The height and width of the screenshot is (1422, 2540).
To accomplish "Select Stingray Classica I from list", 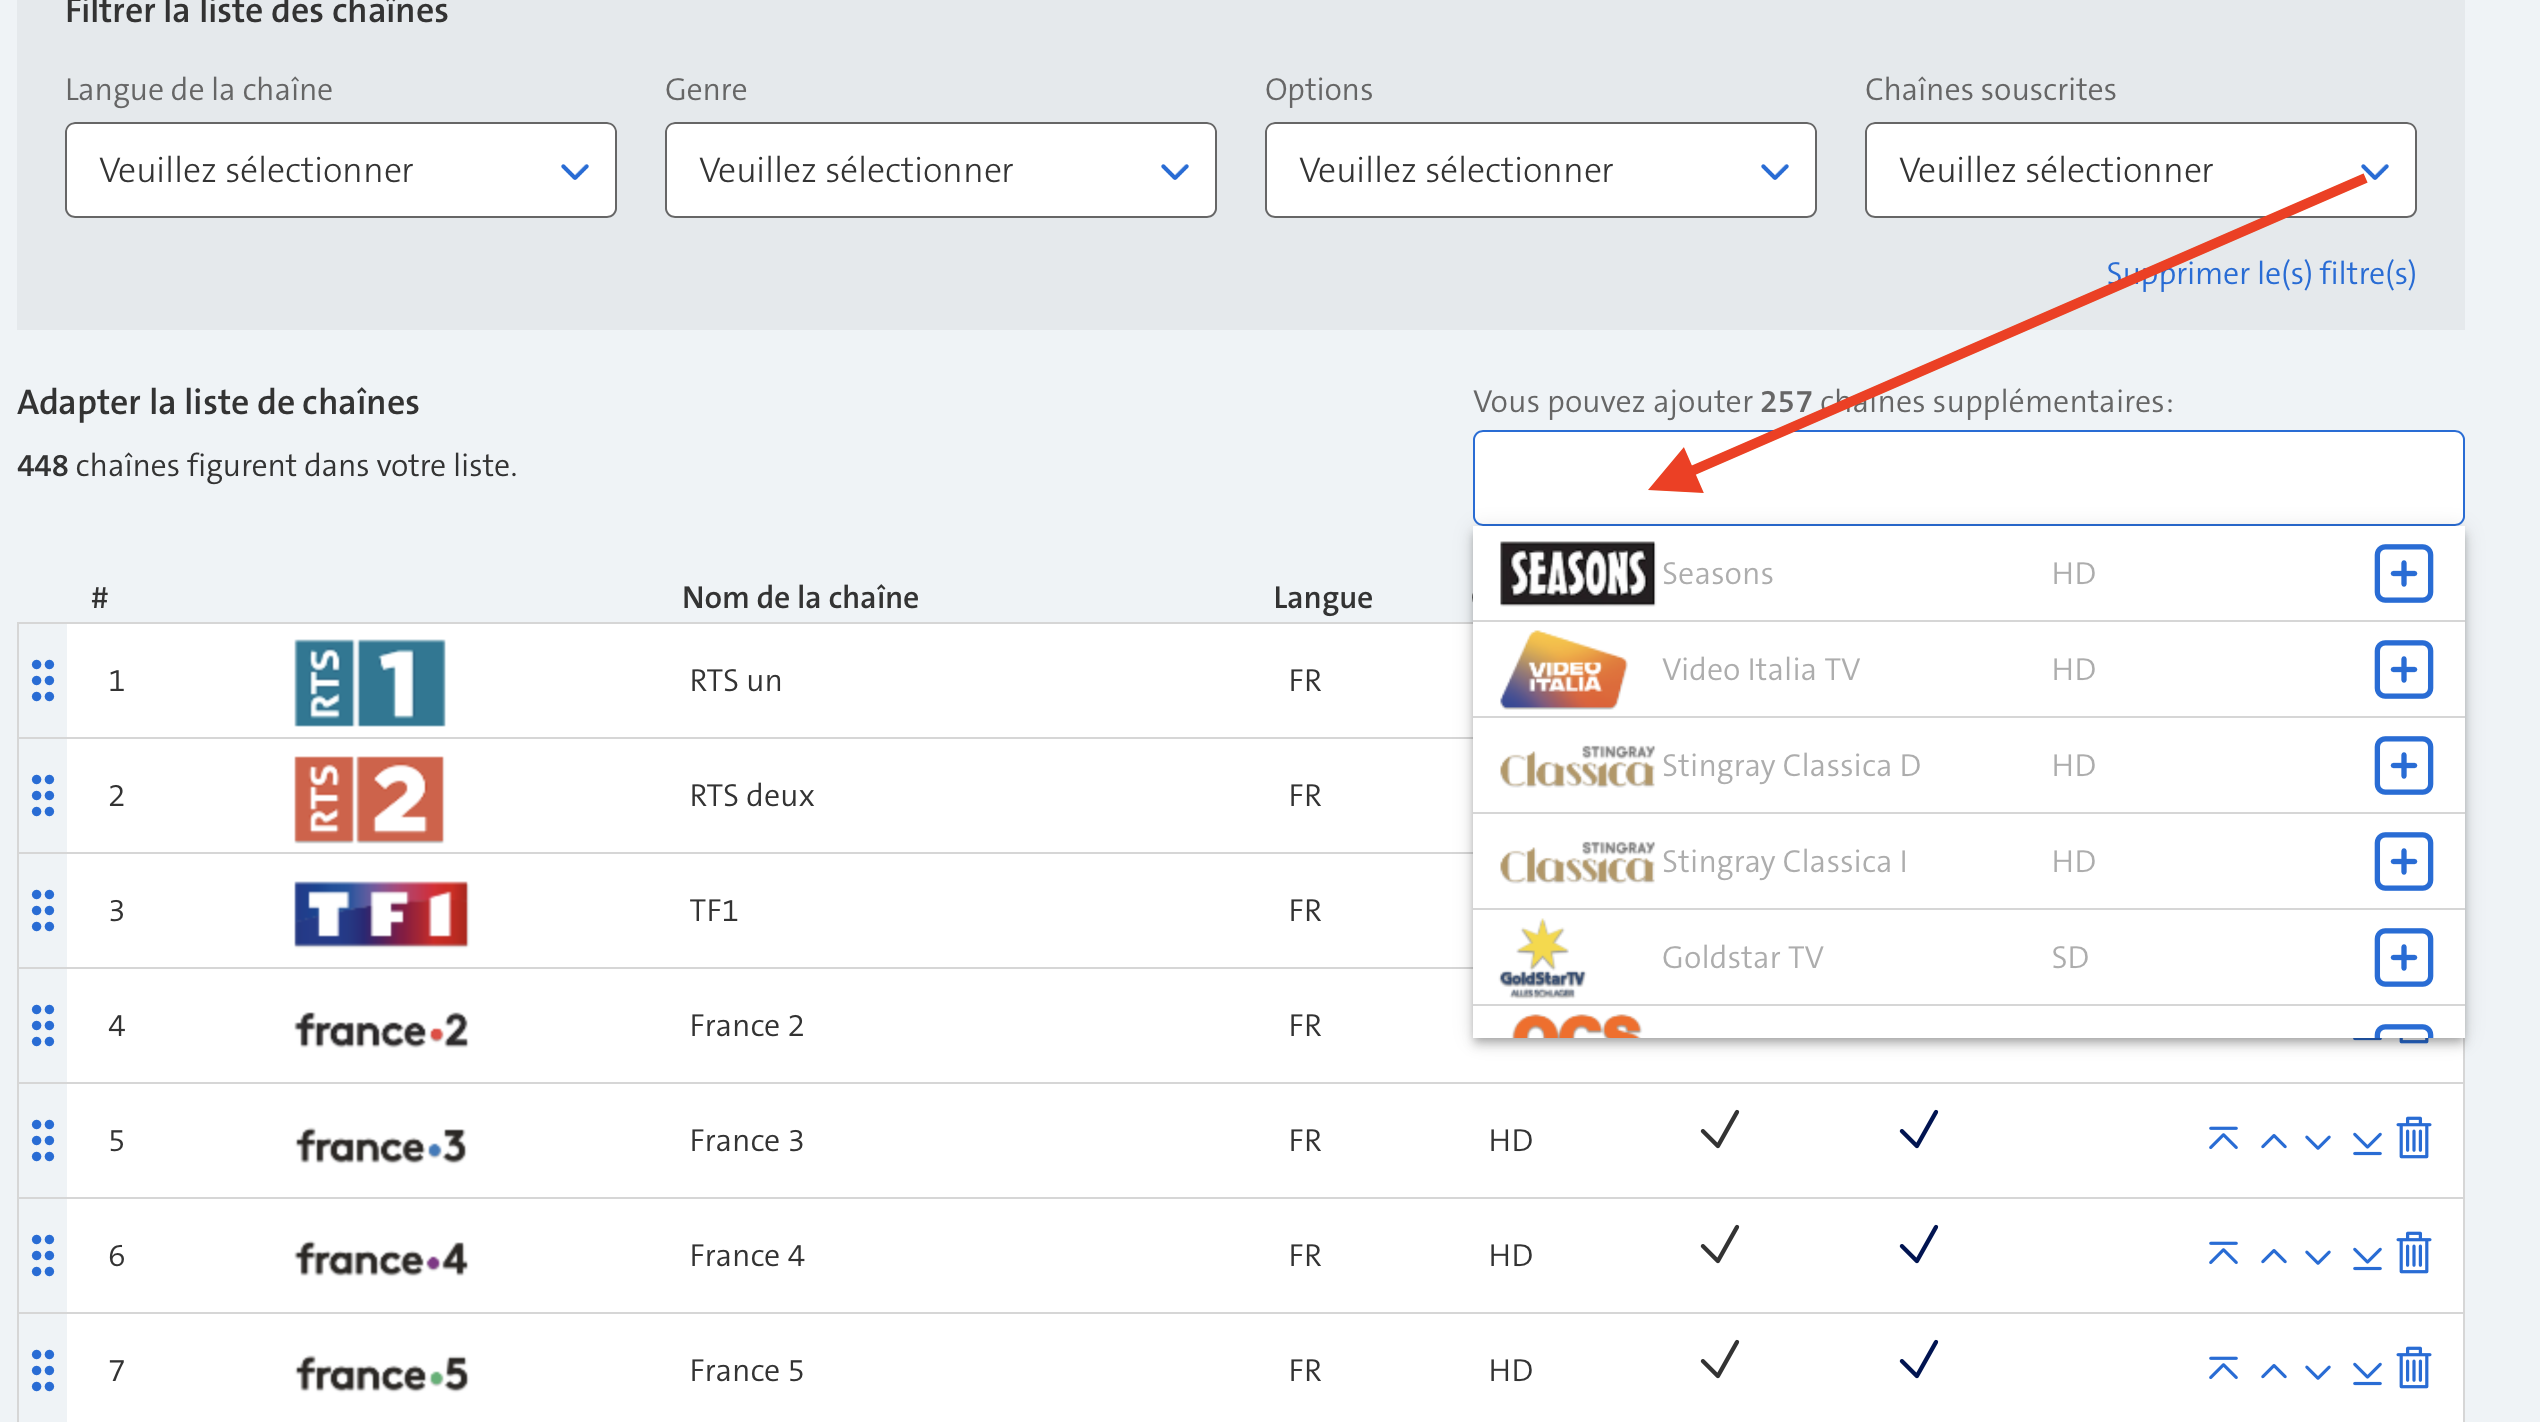I will pos(1784,861).
